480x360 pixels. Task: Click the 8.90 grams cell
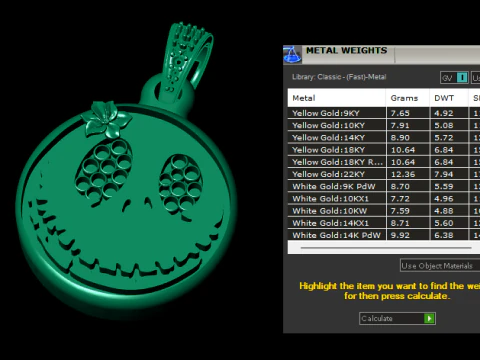(x=408, y=137)
